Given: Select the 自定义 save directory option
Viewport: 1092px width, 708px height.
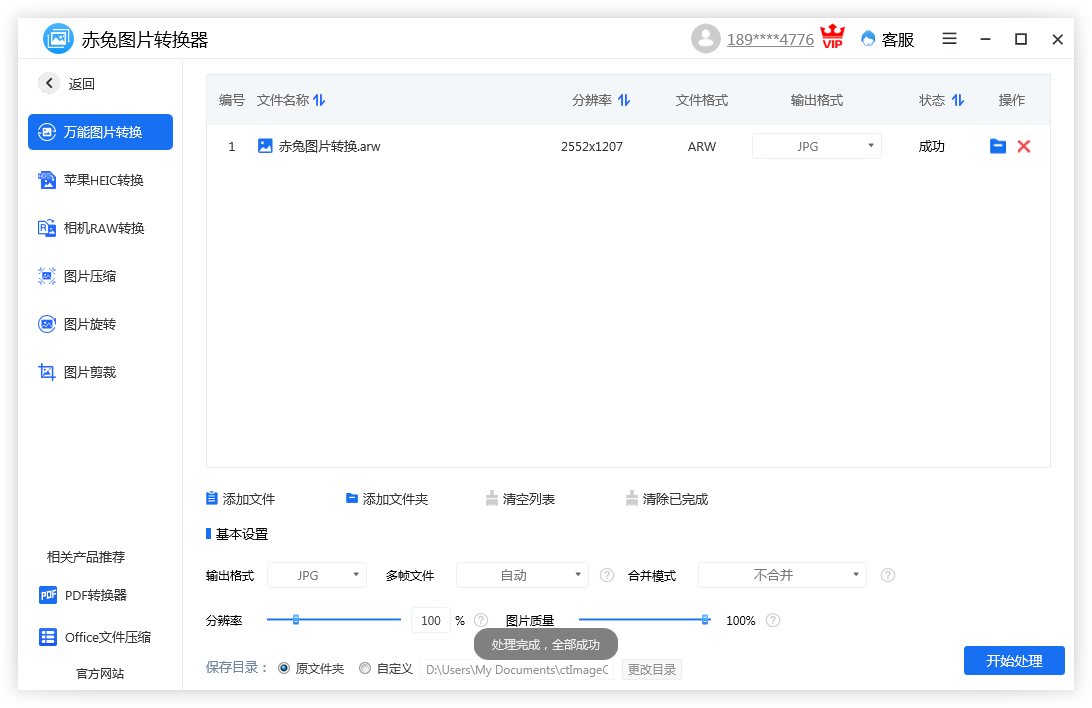Looking at the screenshot, I should pyautogui.click(x=365, y=668).
